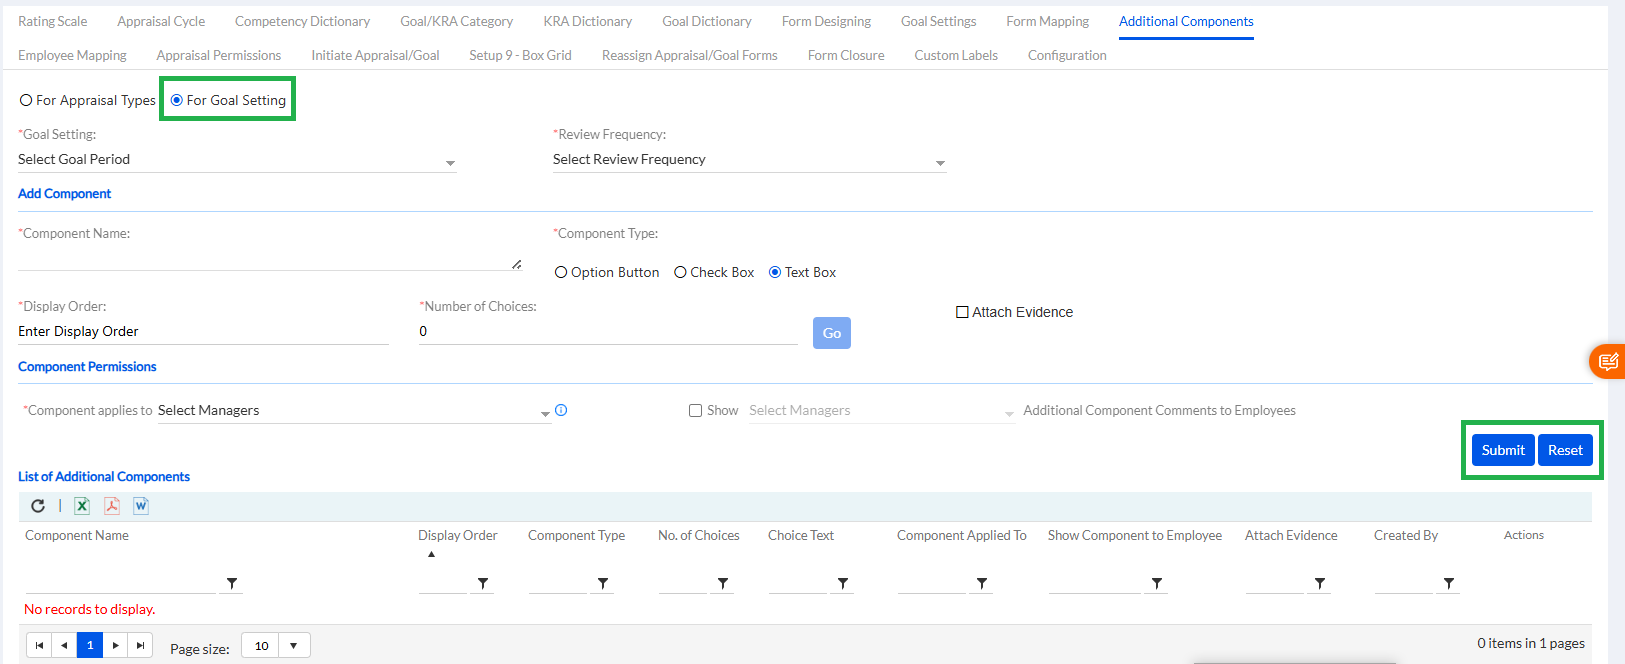Choose Option Button as component type
This screenshot has height=664, width=1625.
tap(561, 273)
